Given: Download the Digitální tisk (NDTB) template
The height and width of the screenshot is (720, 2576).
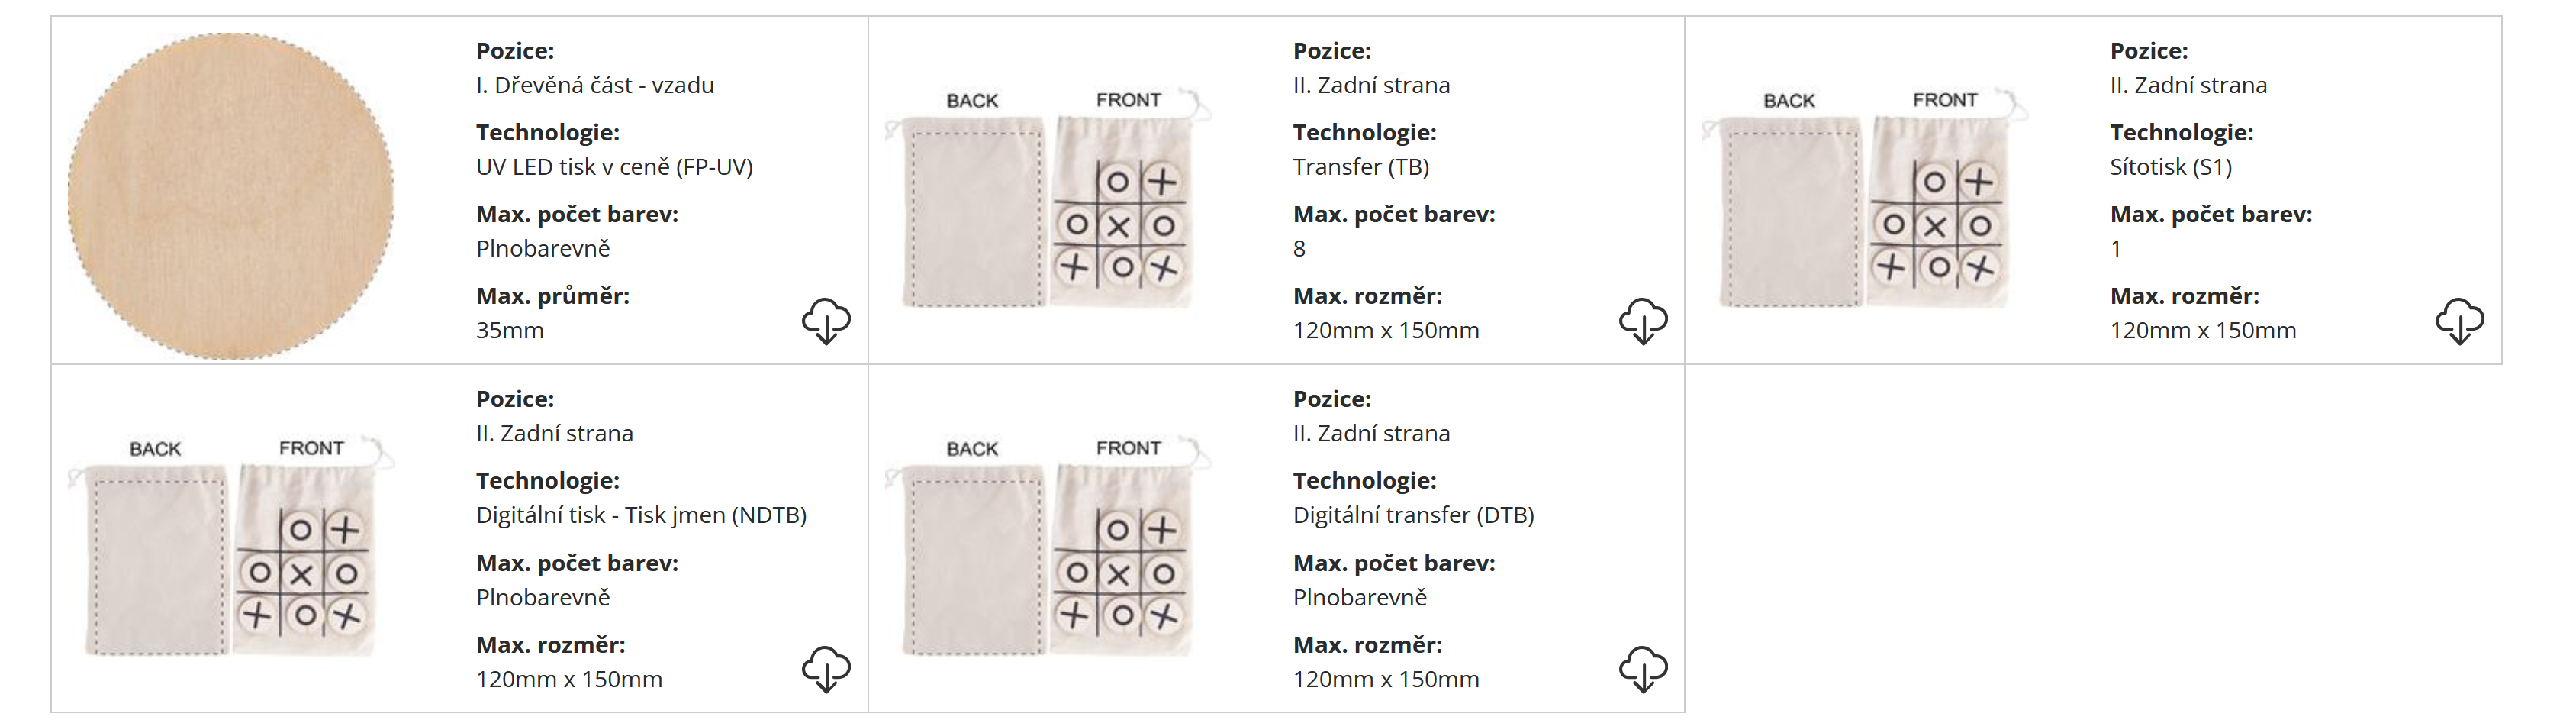Looking at the screenshot, I should (826, 669).
